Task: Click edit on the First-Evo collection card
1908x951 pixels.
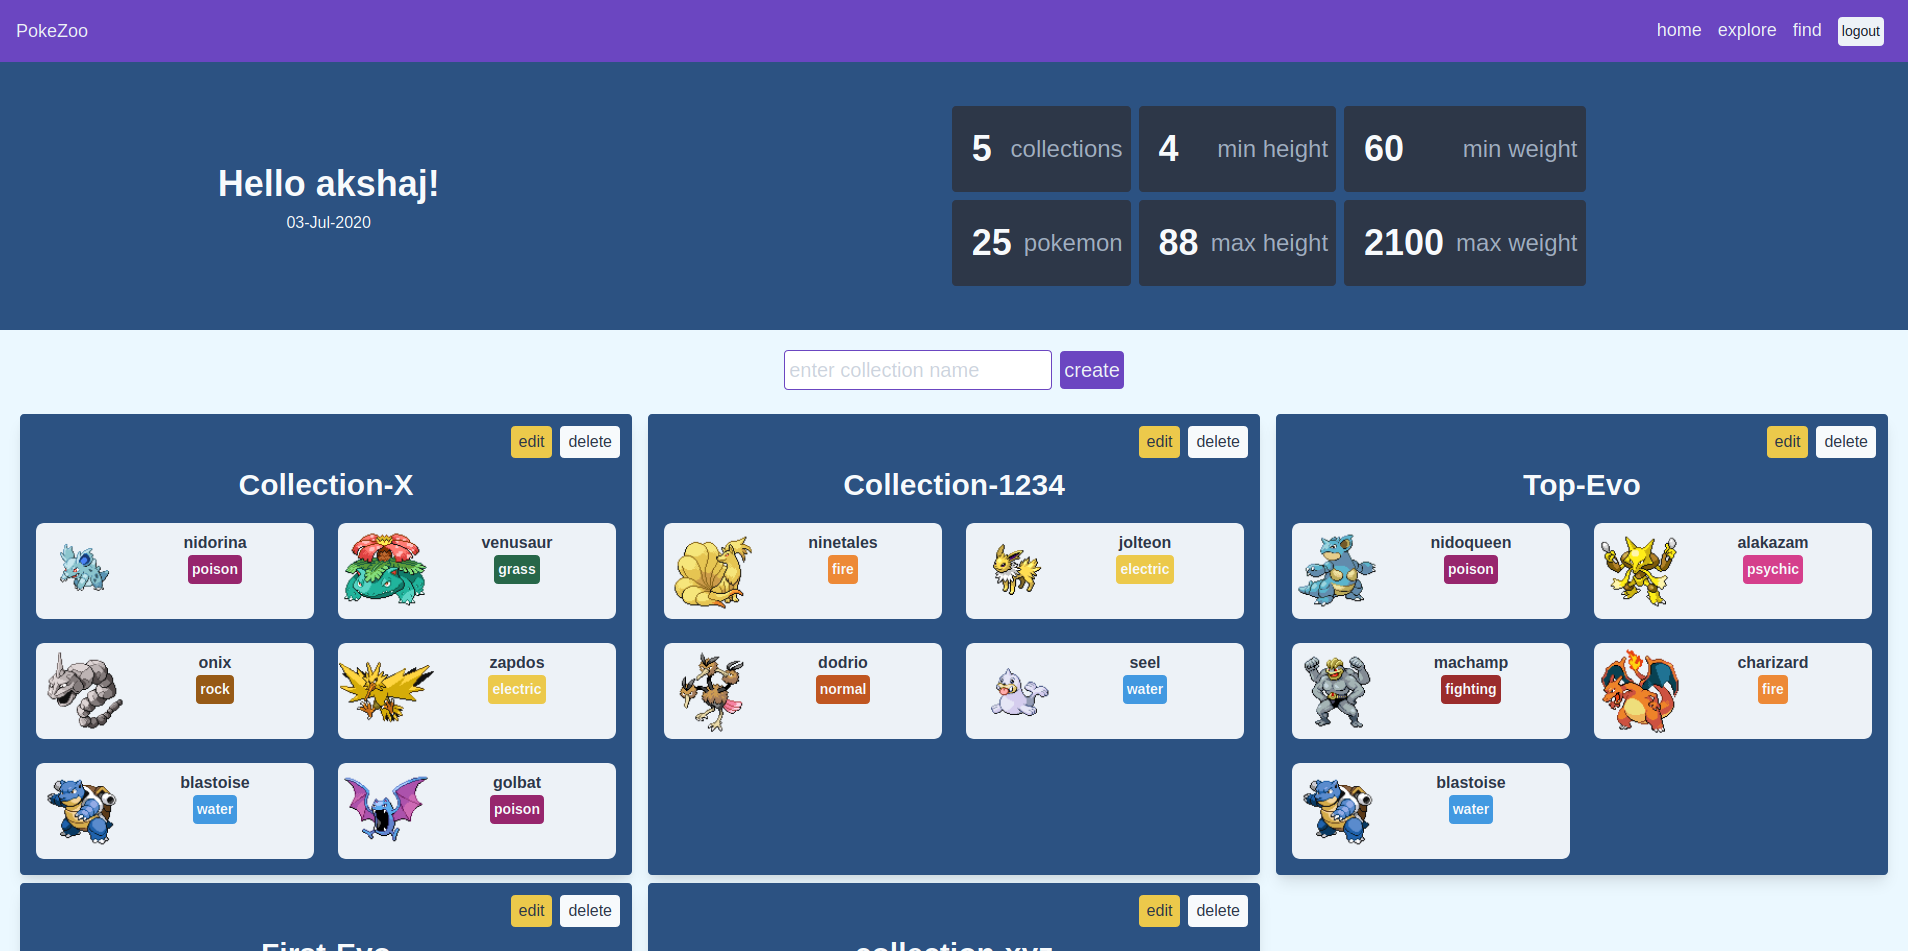Action: click(x=532, y=911)
